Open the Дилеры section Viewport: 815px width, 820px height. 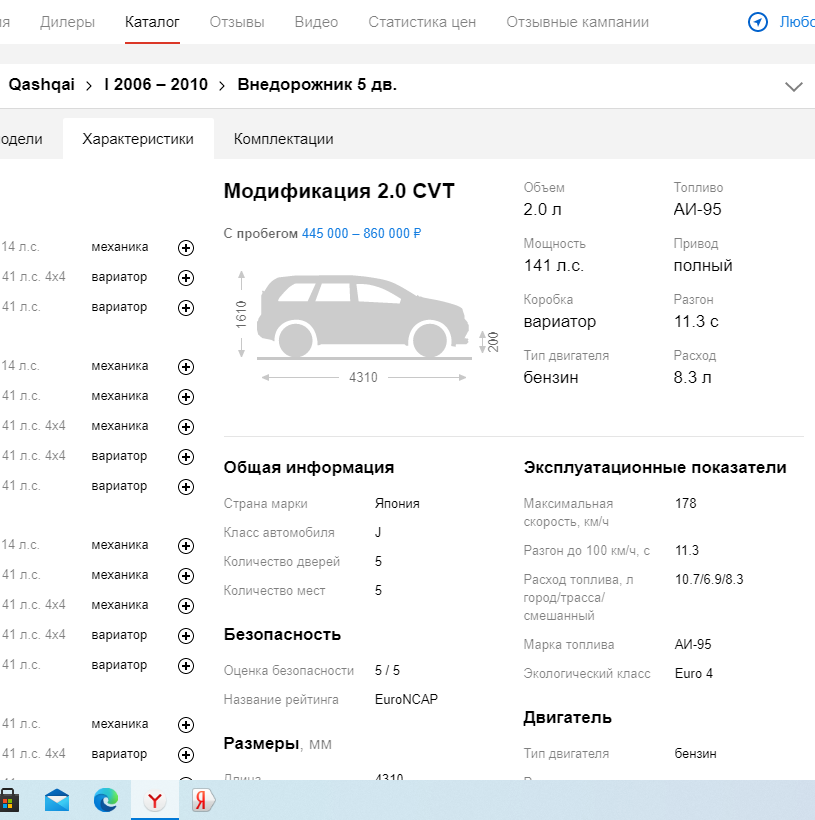pos(67,22)
